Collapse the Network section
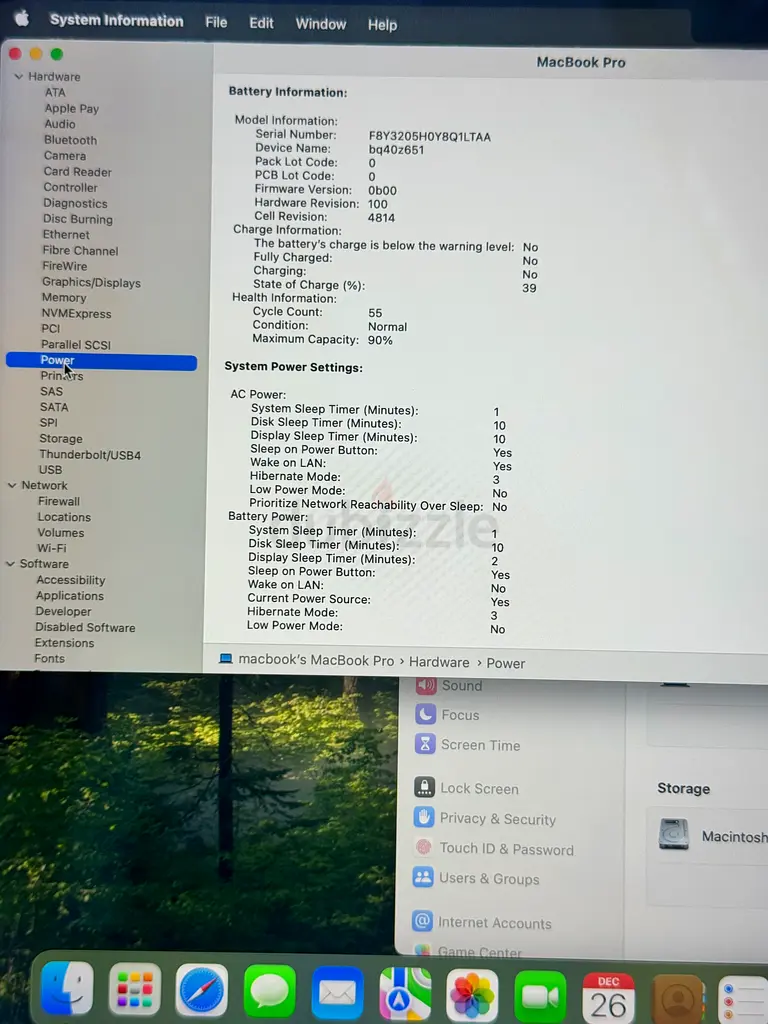Image resolution: width=768 pixels, height=1024 pixels. [12, 485]
